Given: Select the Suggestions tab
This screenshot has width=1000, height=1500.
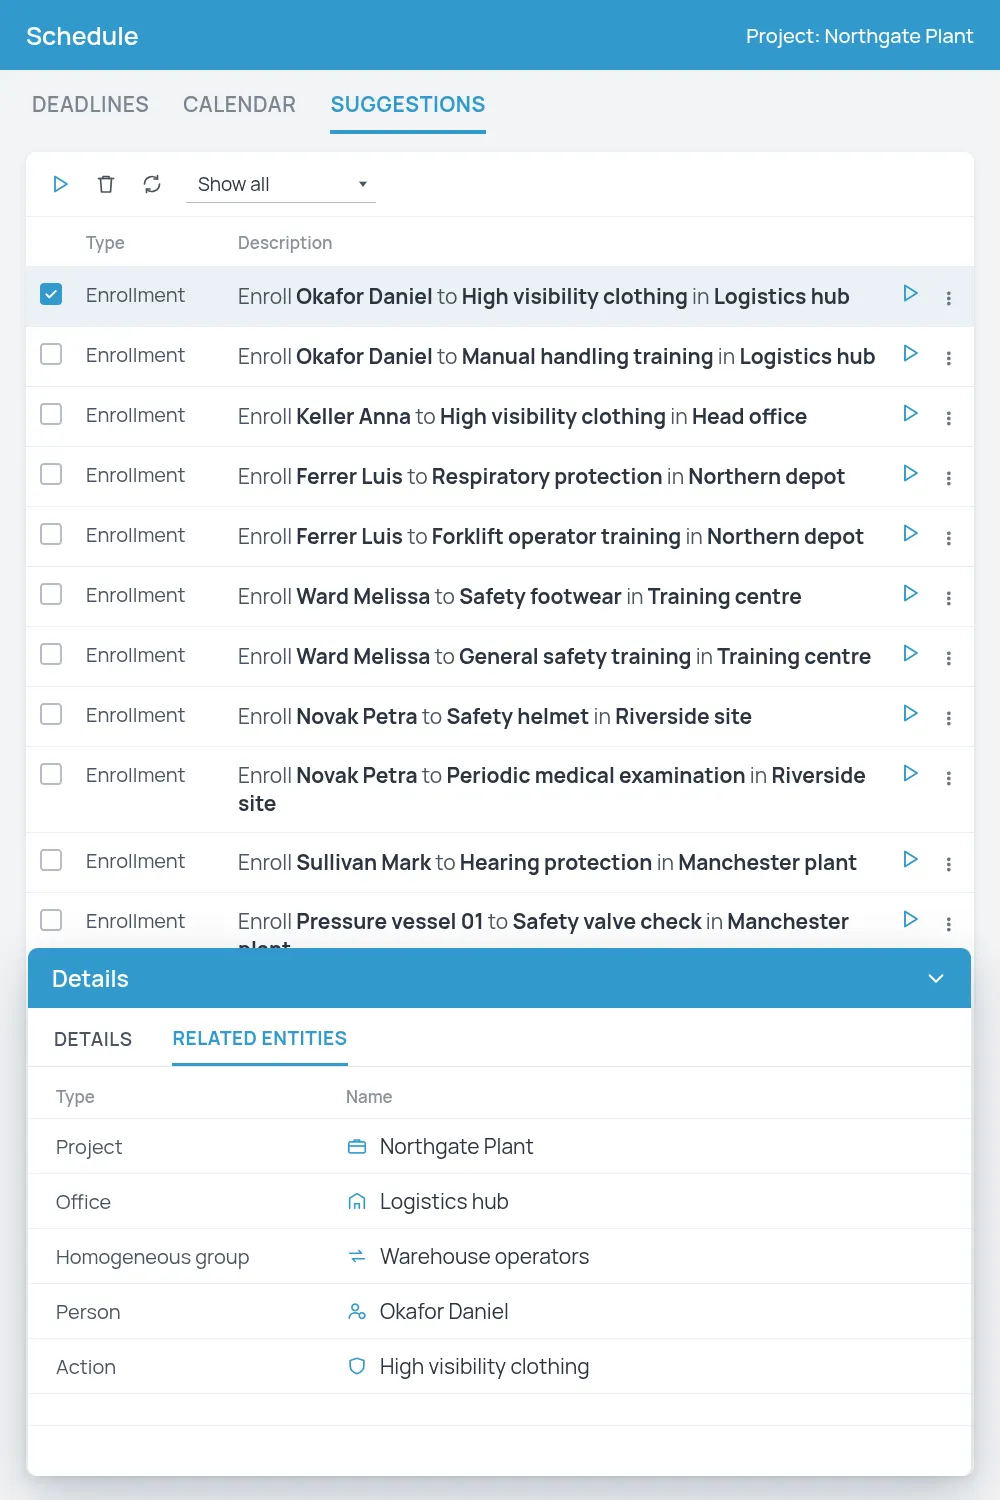Looking at the screenshot, I should (408, 104).
